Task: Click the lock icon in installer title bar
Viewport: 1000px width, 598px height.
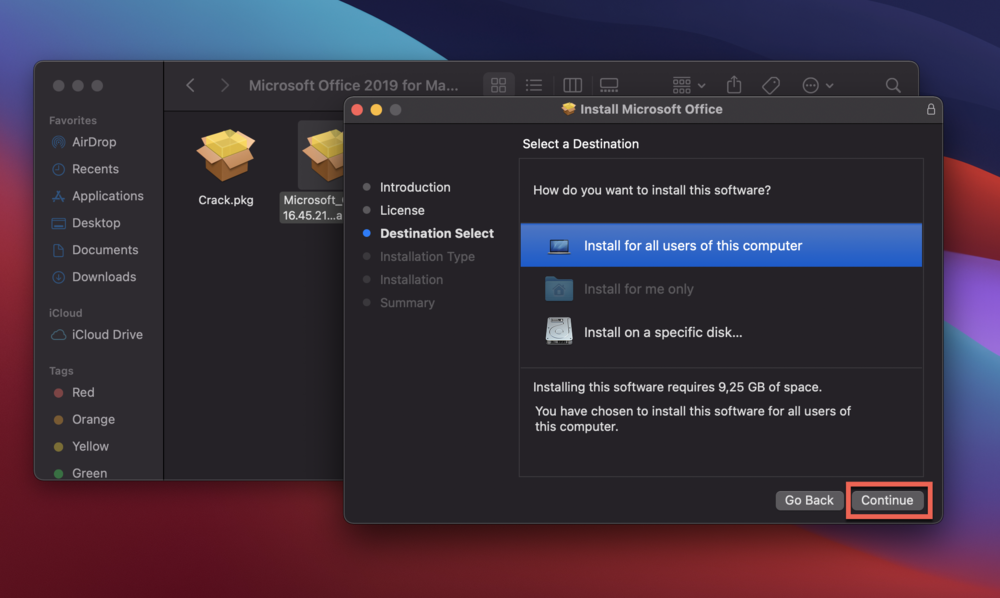Action: pyautogui.click(x=931, y=110)
